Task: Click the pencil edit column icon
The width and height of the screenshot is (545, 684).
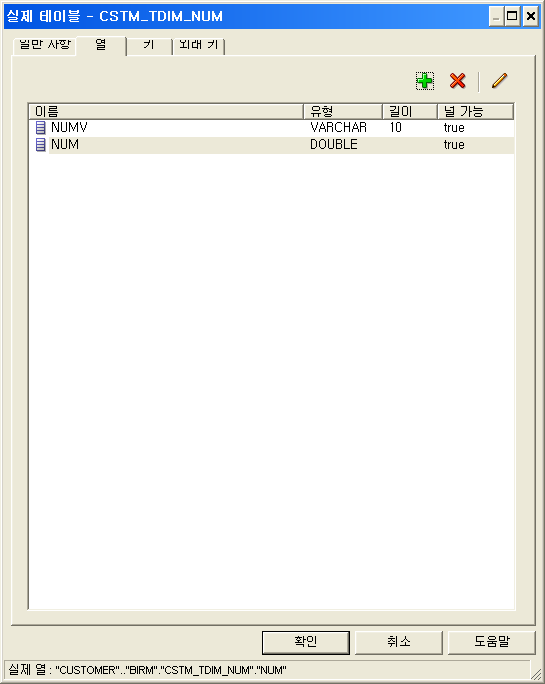Action: coord(499,81)
